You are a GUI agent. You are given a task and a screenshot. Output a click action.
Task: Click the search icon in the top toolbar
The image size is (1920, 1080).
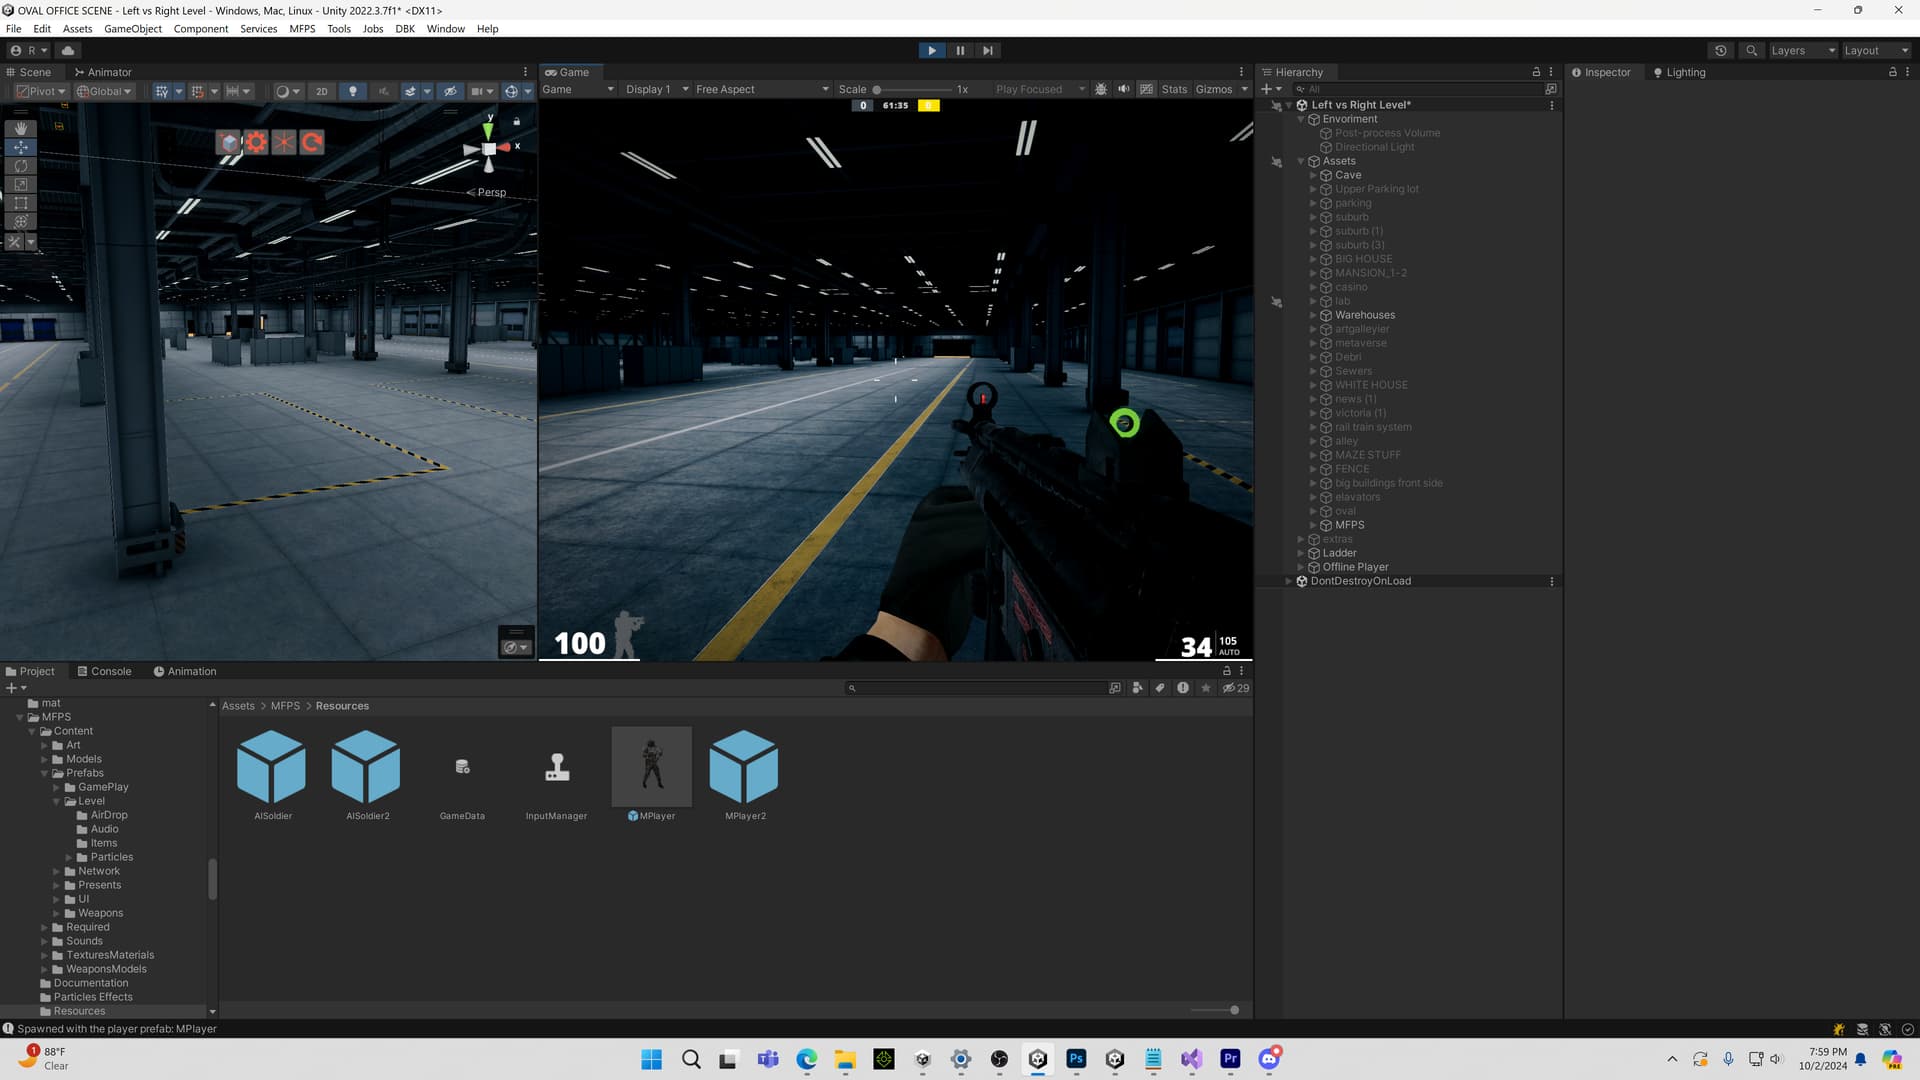[1751, 50]
